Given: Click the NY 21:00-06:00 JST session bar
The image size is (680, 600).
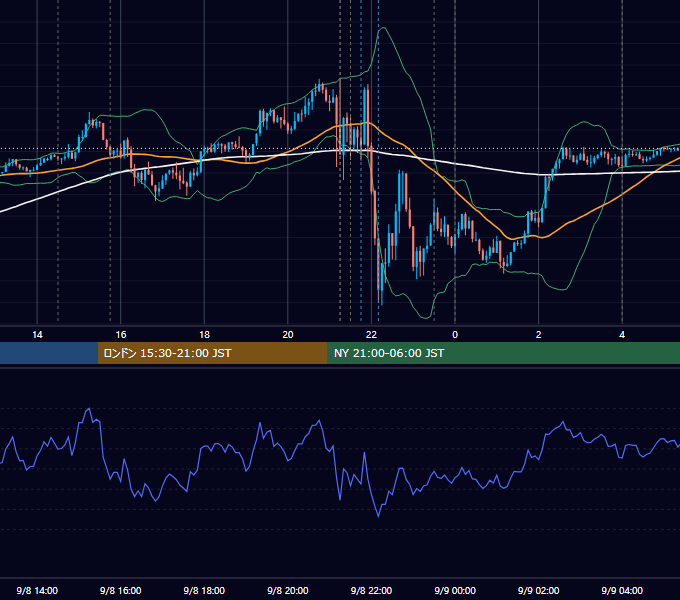Looking at the screenshot, I should (503, 353).
